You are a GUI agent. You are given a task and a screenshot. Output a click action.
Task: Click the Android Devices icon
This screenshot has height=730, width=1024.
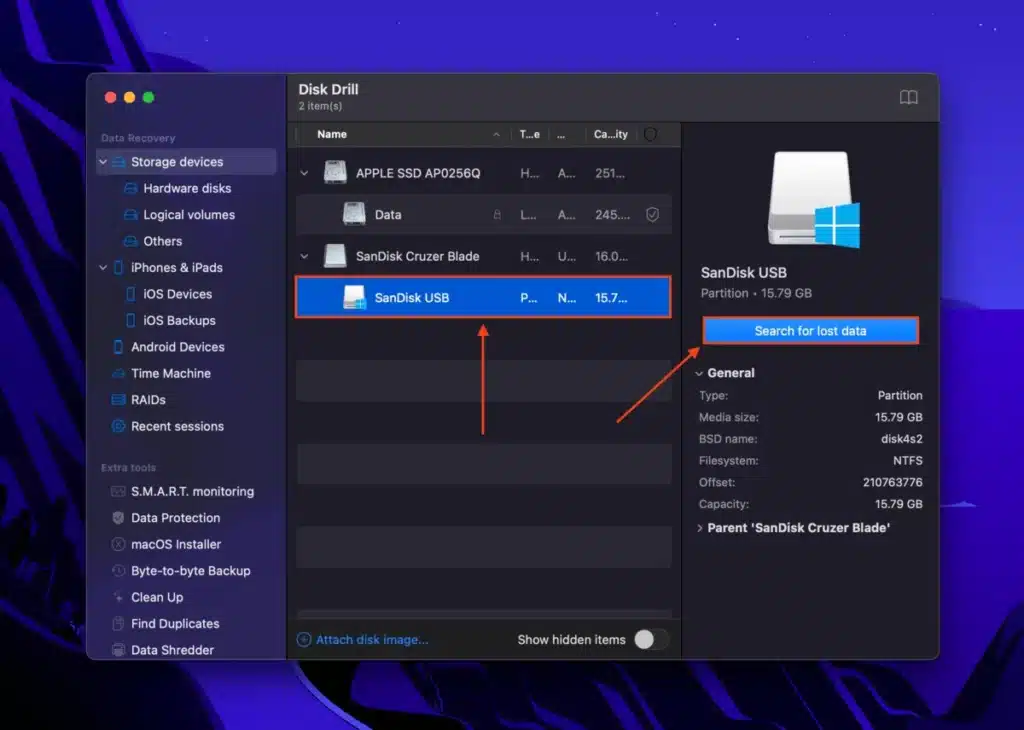tap(118, 347)
